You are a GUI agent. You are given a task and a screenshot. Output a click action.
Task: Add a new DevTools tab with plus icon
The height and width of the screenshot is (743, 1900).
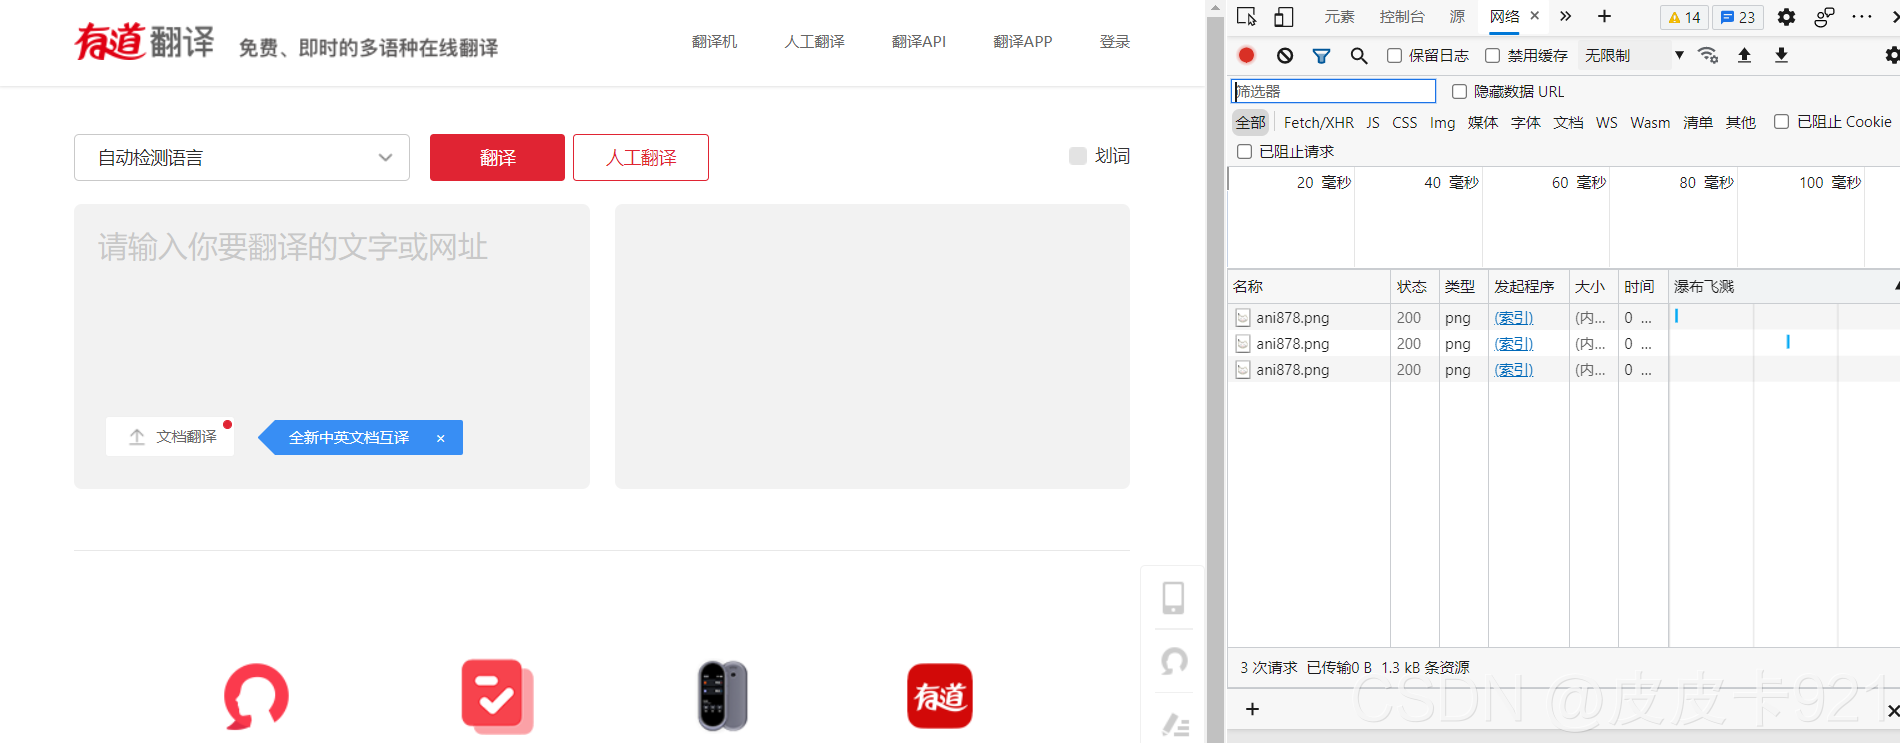(1604, 16)
